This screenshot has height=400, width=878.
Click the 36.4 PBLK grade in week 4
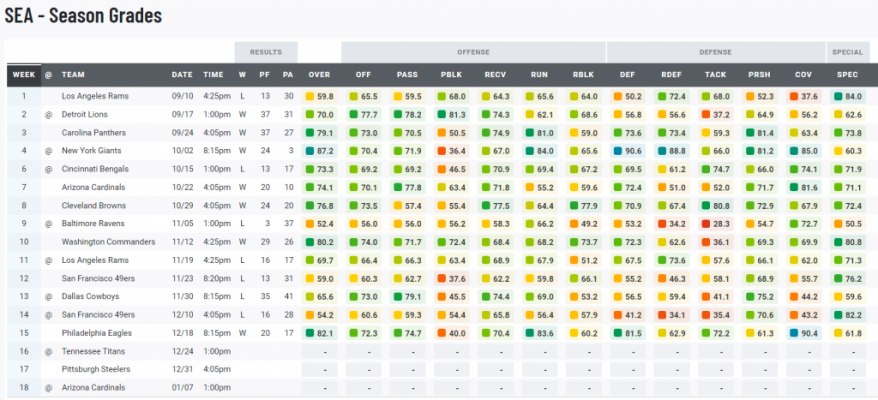pos(451,151)
